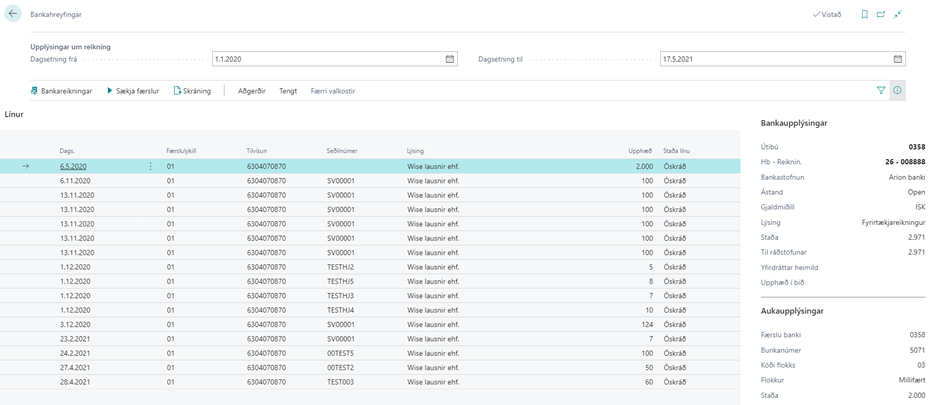
Task: Open the Tengt menu
Action: [288, 91]
